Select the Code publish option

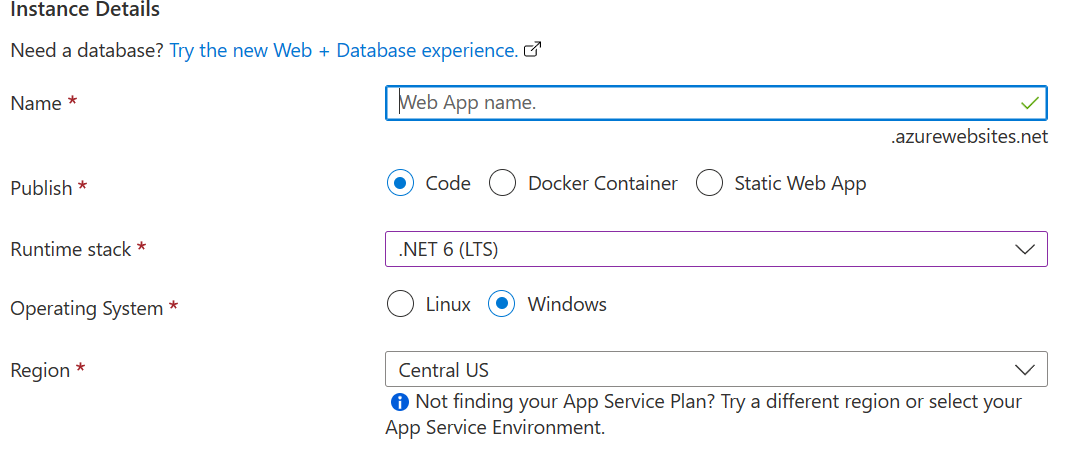400,184
